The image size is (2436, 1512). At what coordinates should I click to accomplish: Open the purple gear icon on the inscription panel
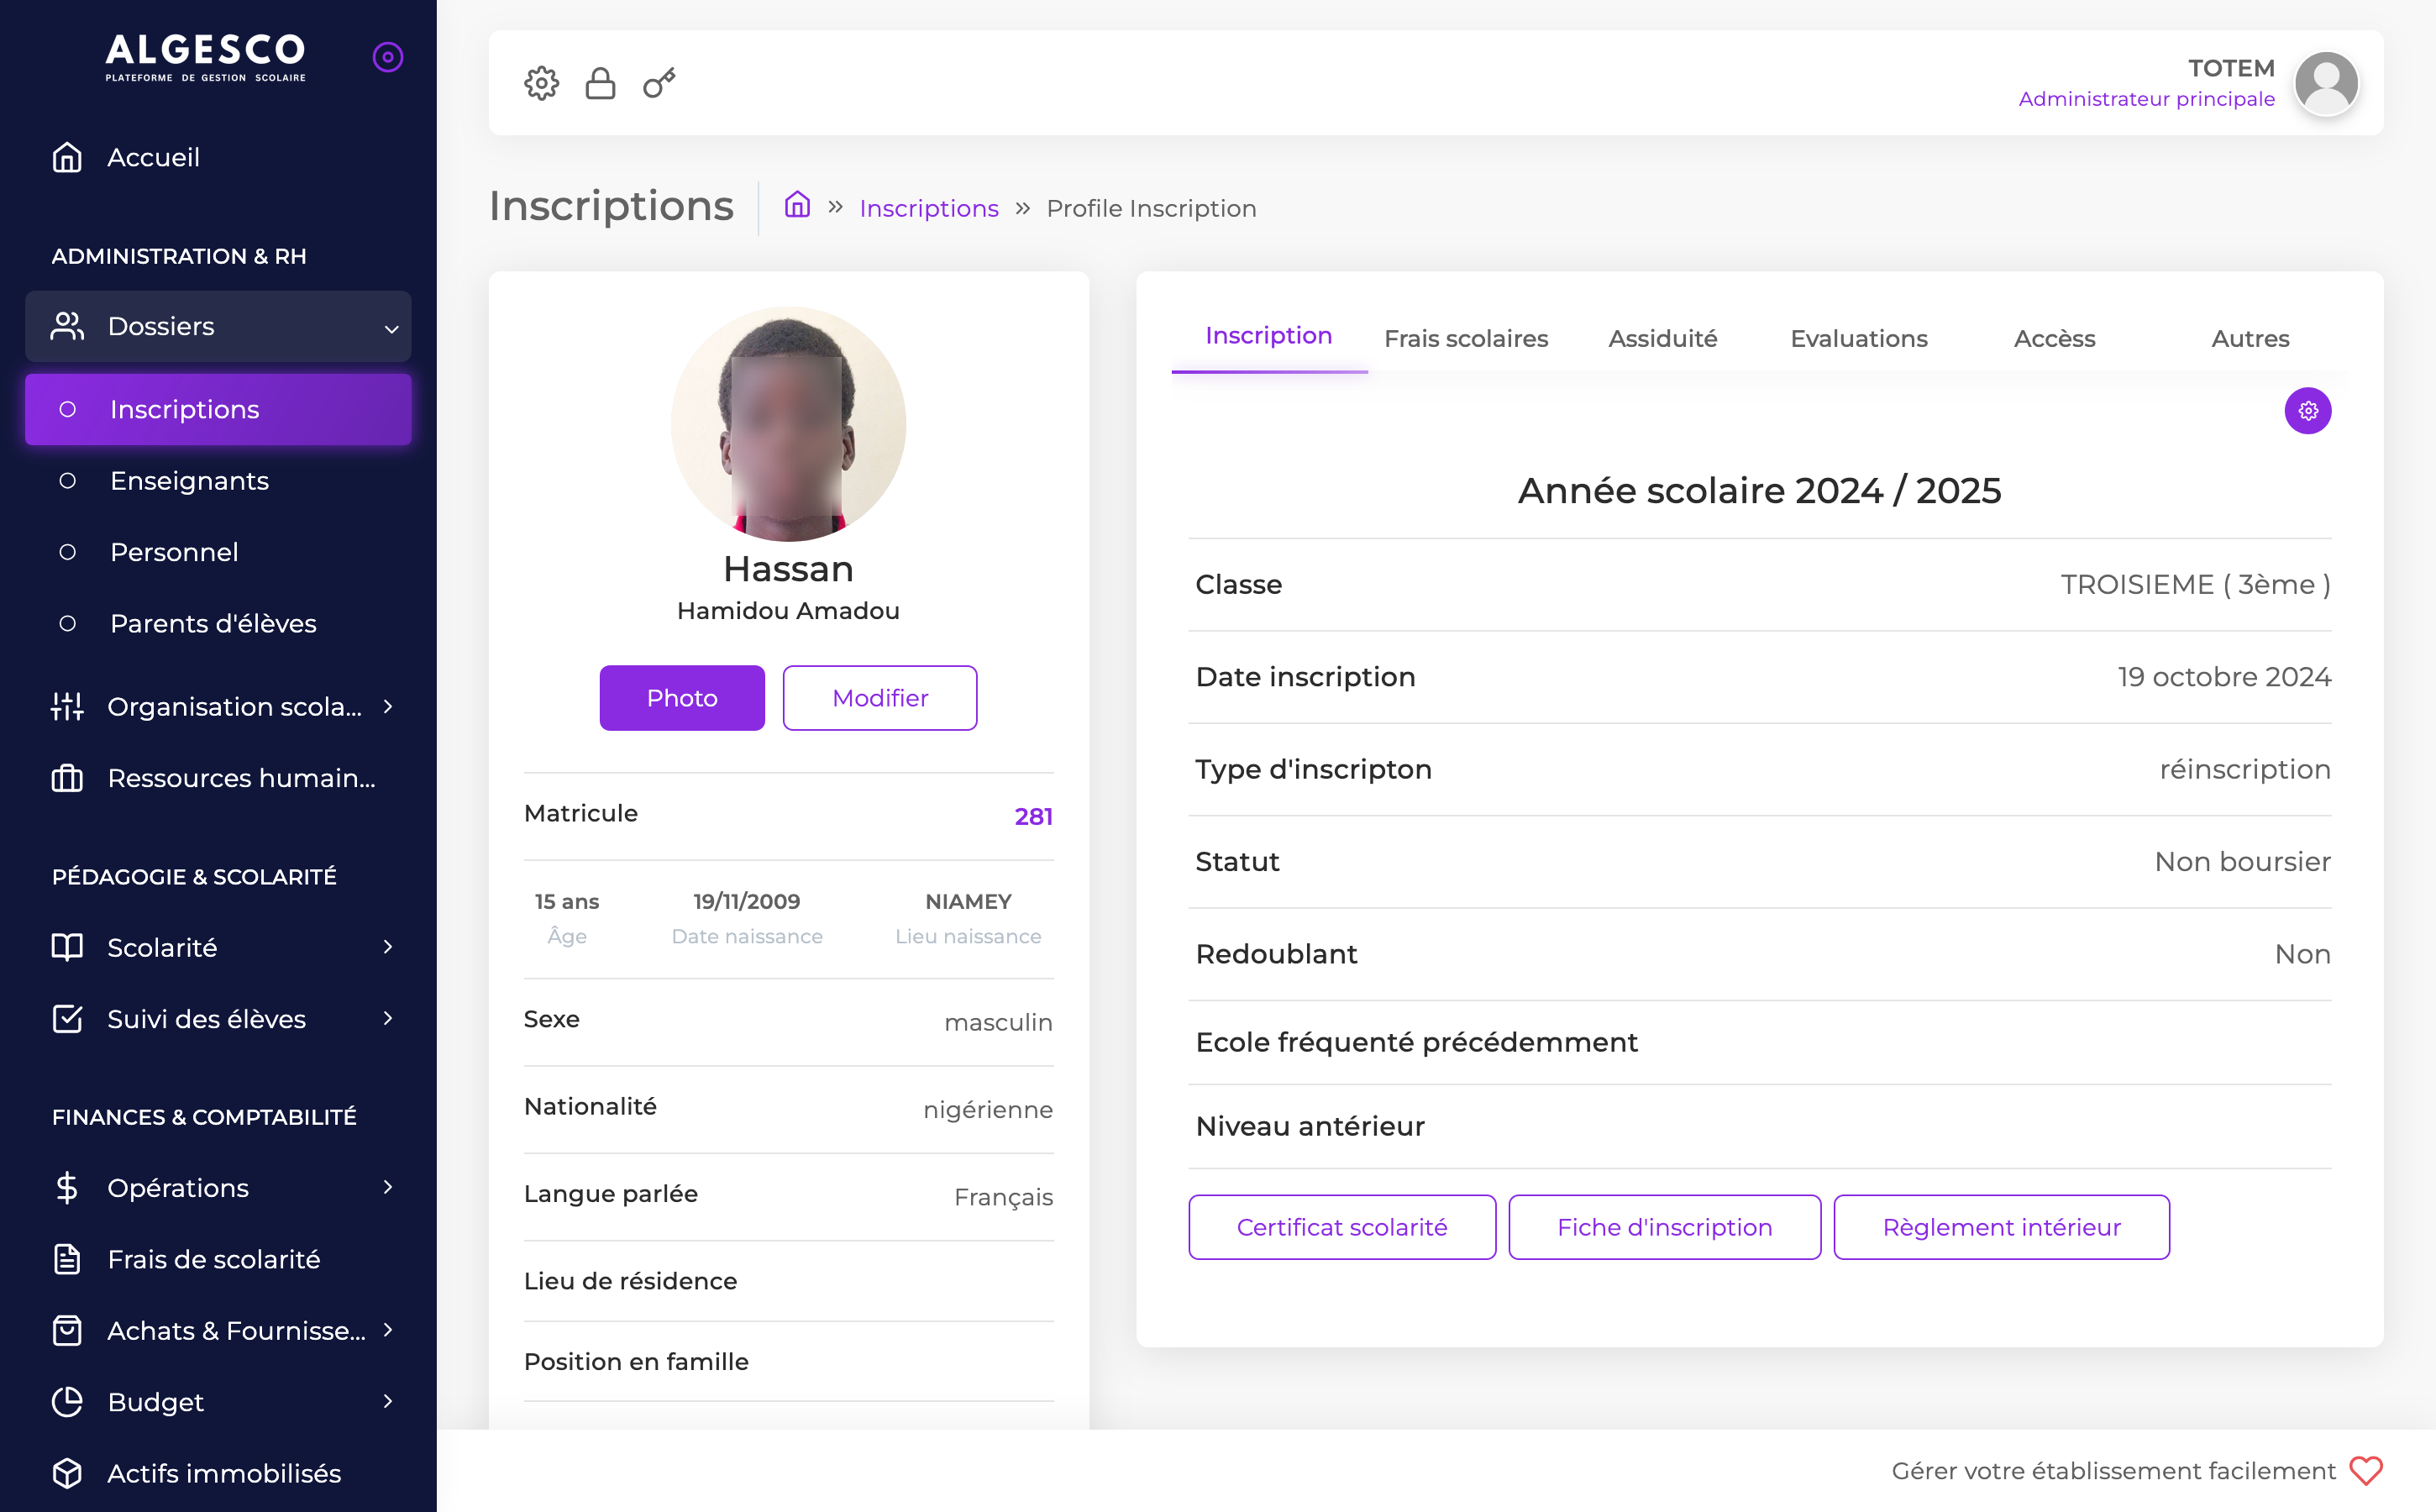[x=2308, y=410]
